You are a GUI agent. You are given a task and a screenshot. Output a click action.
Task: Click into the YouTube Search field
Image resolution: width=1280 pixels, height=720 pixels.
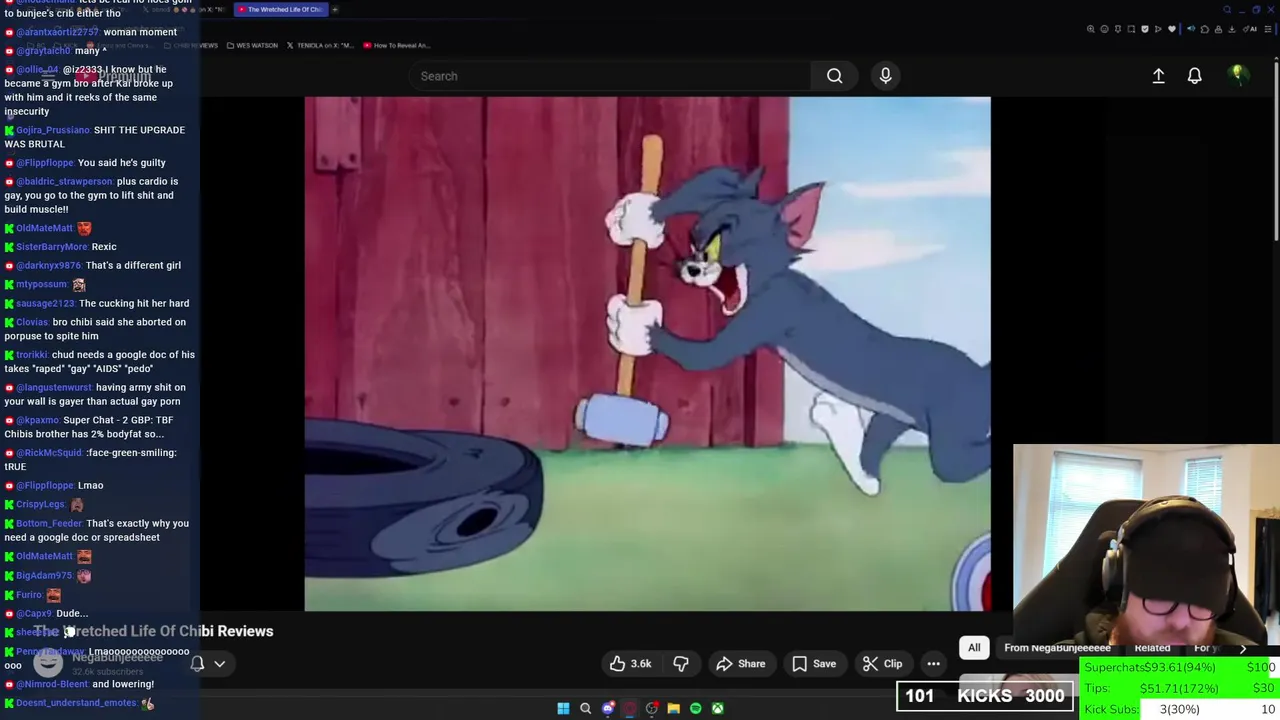coord(610,76)
